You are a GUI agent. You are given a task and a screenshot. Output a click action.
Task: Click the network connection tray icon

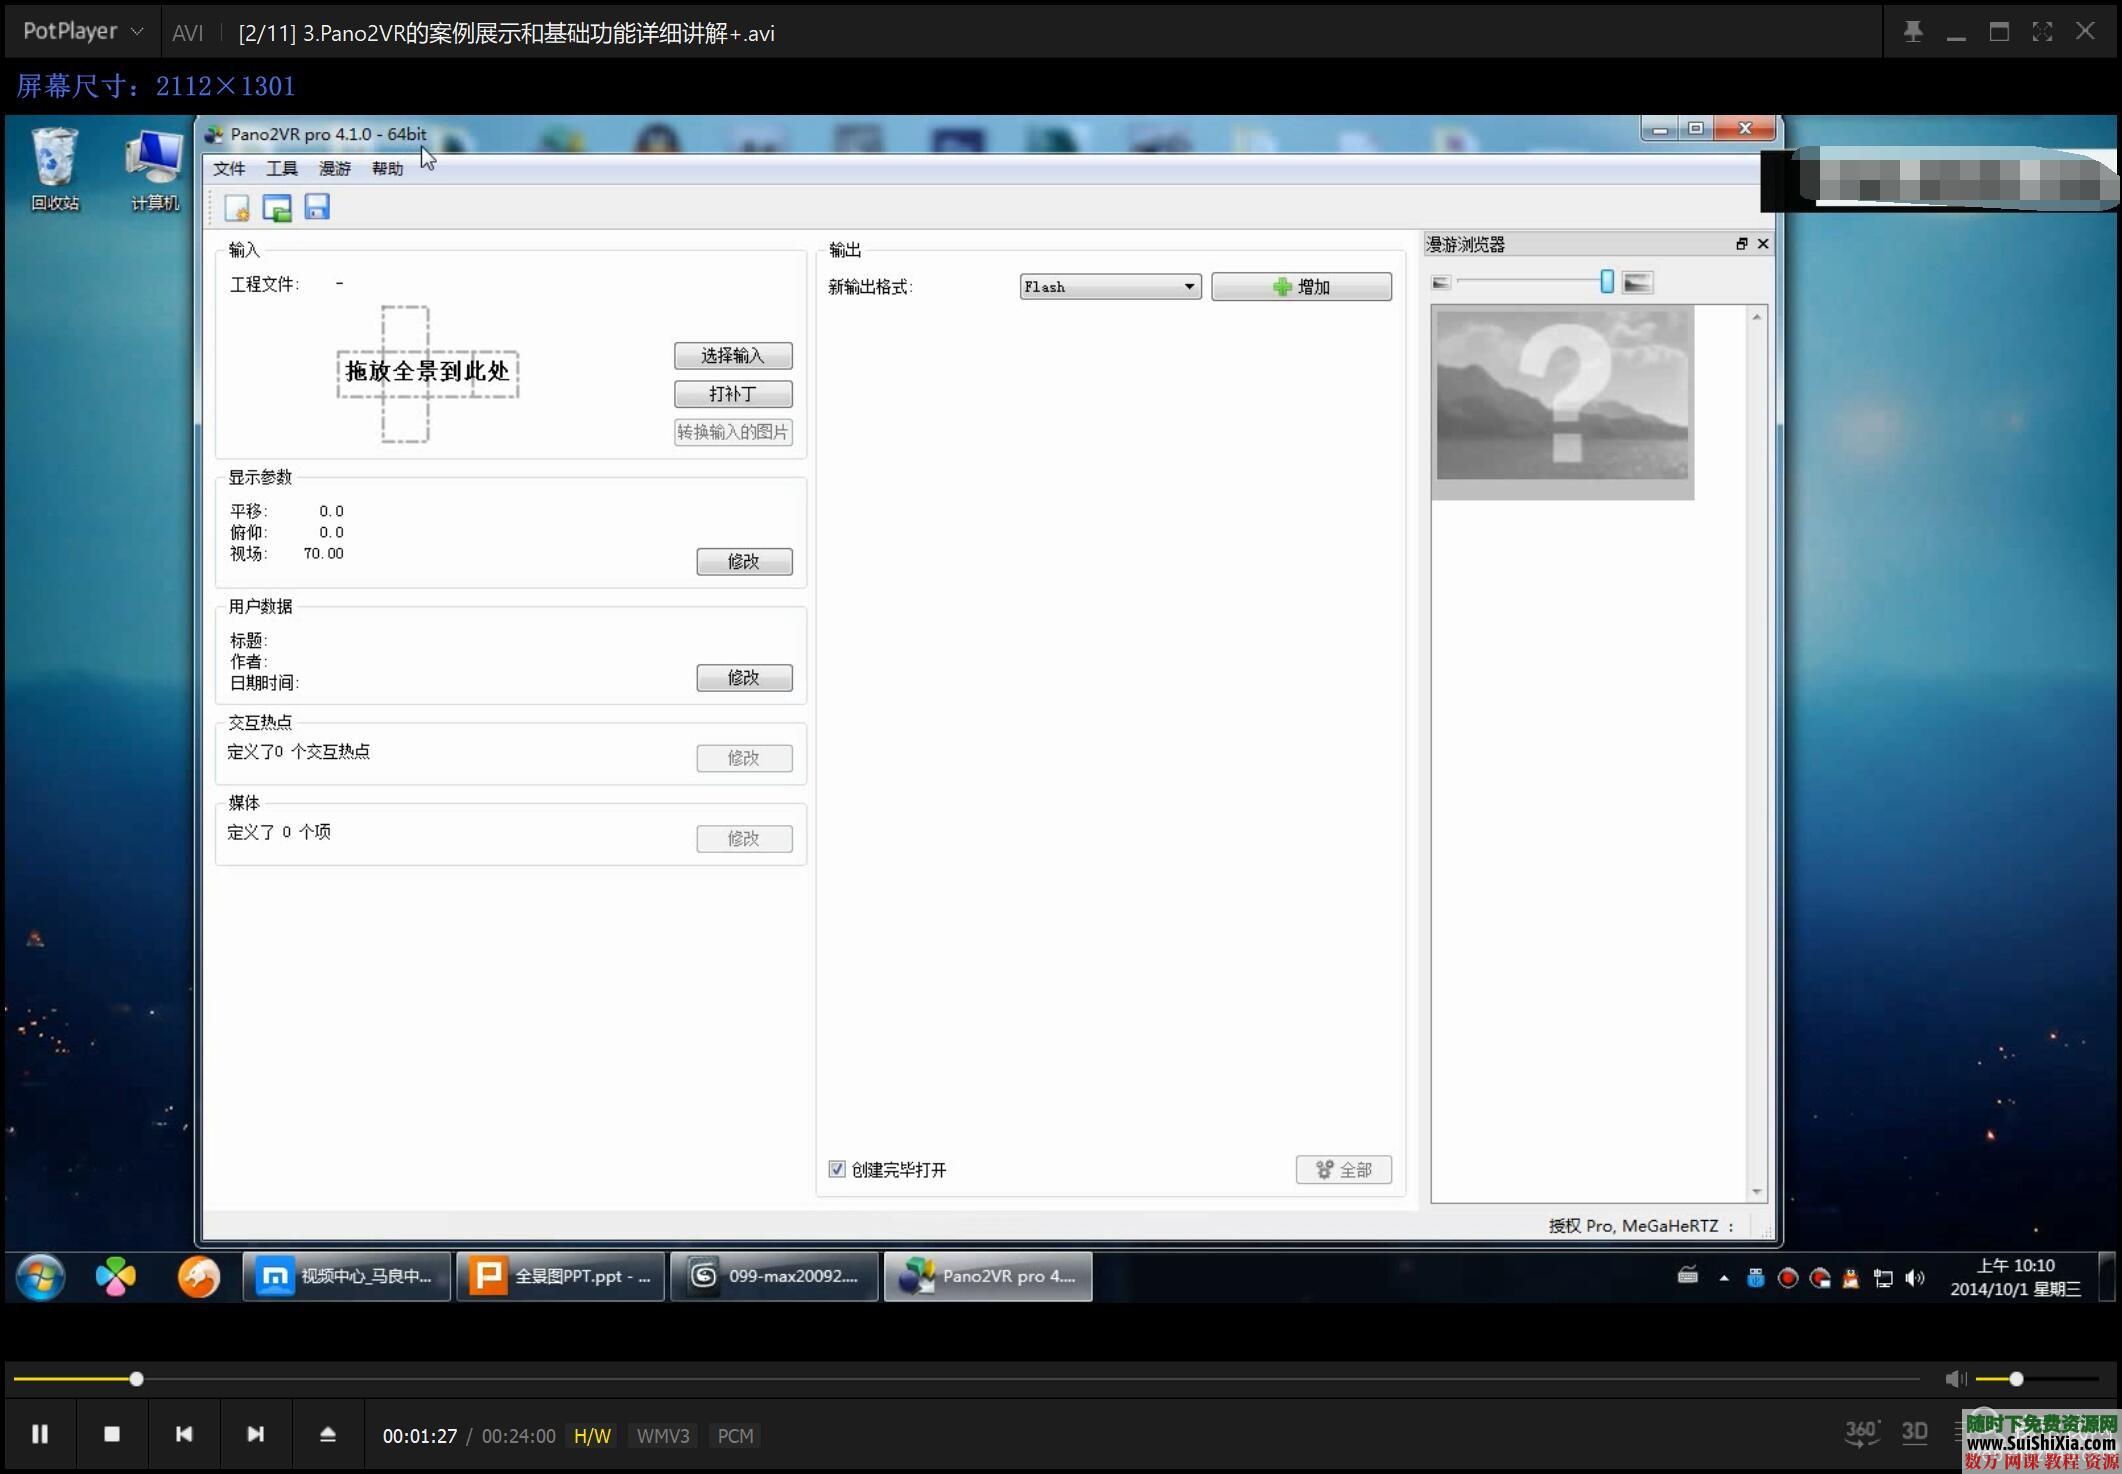[x=1883, y=1278]
